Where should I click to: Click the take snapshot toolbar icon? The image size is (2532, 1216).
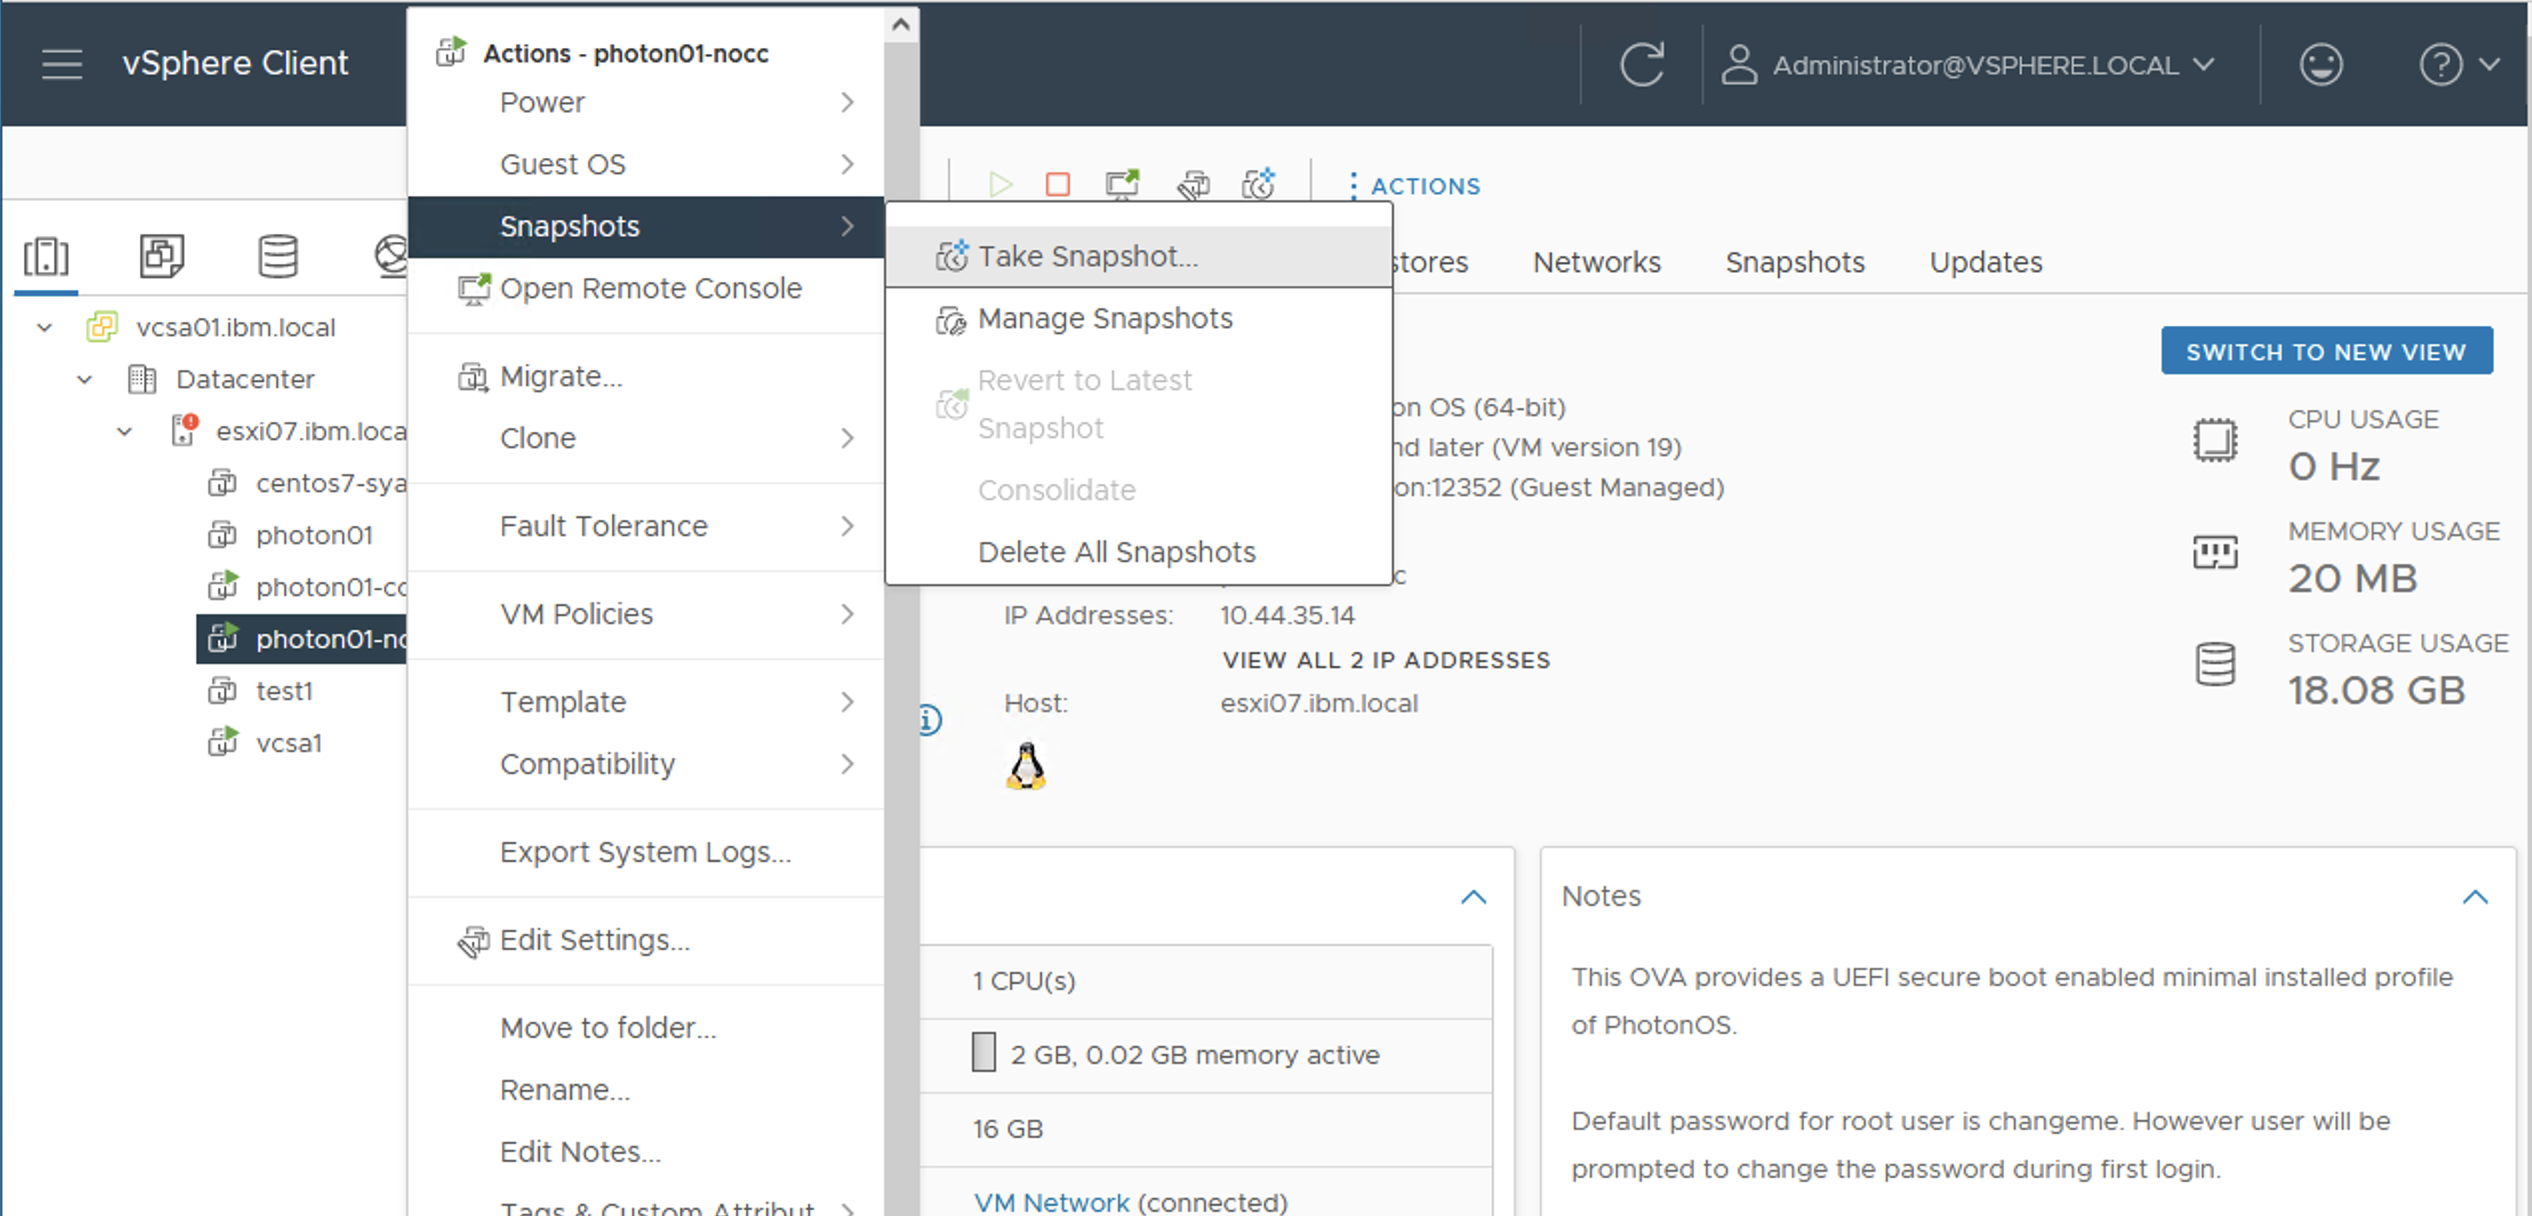(1258, 185)
